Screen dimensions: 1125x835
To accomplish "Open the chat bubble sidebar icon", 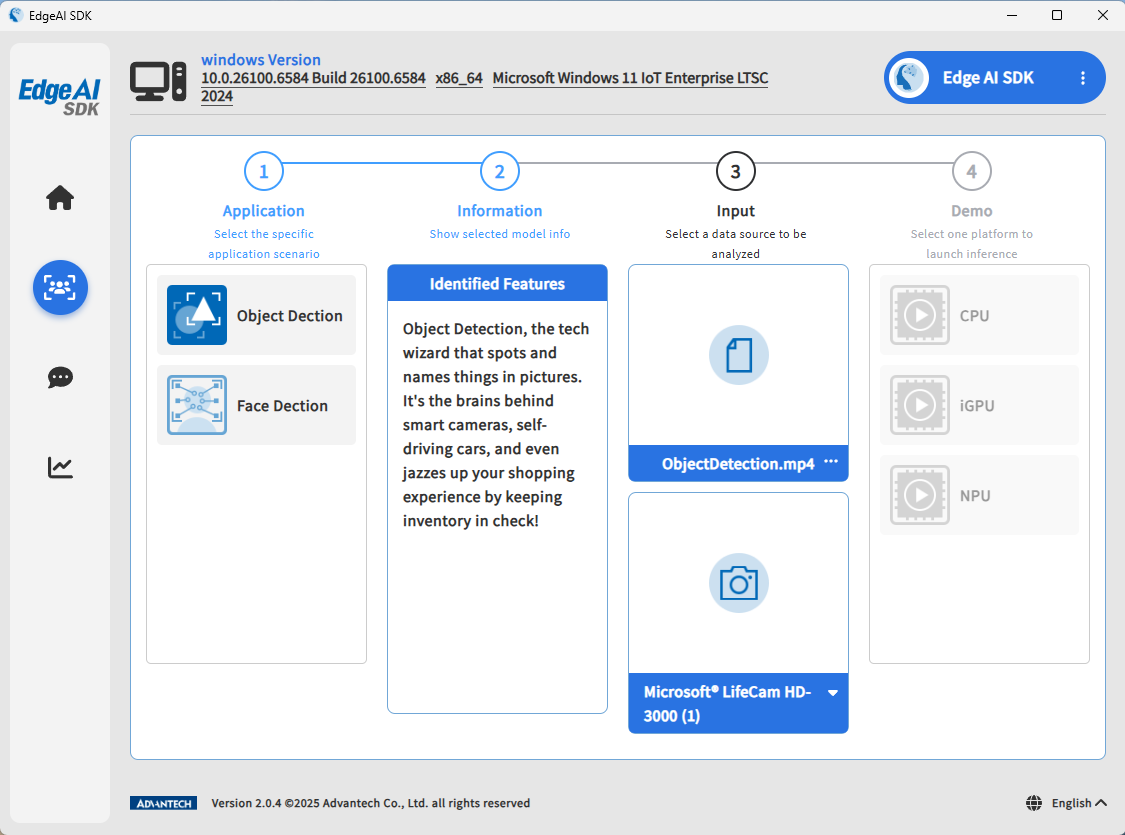I will point(60,377).
